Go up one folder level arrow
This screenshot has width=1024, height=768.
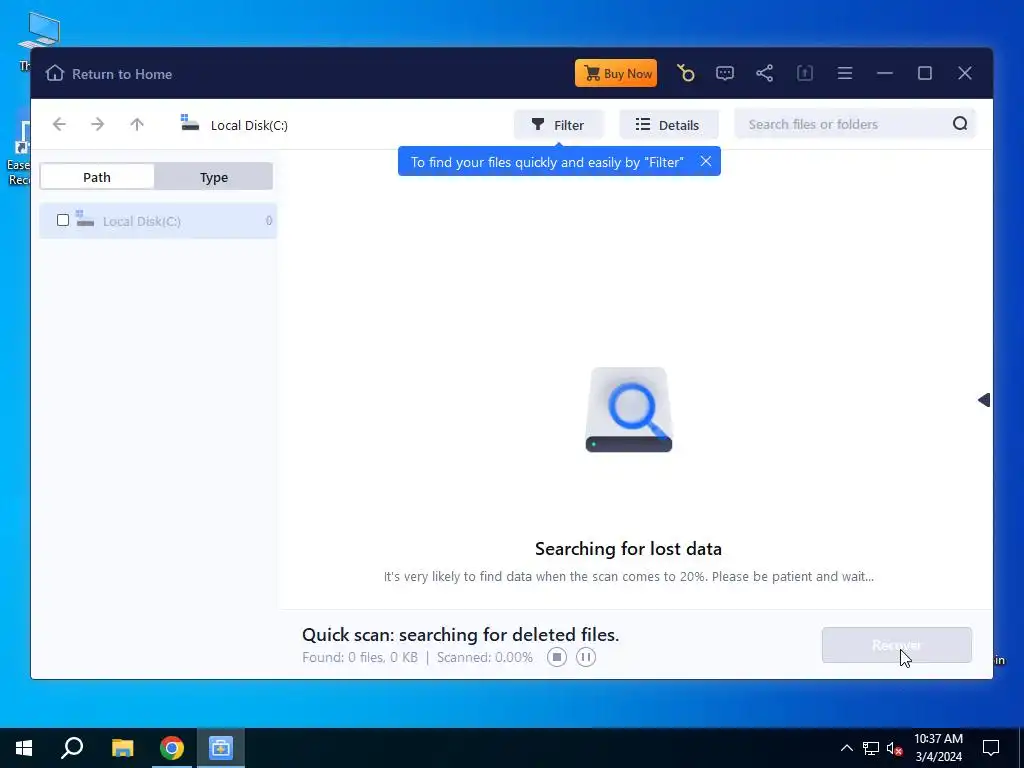(136, 124)
